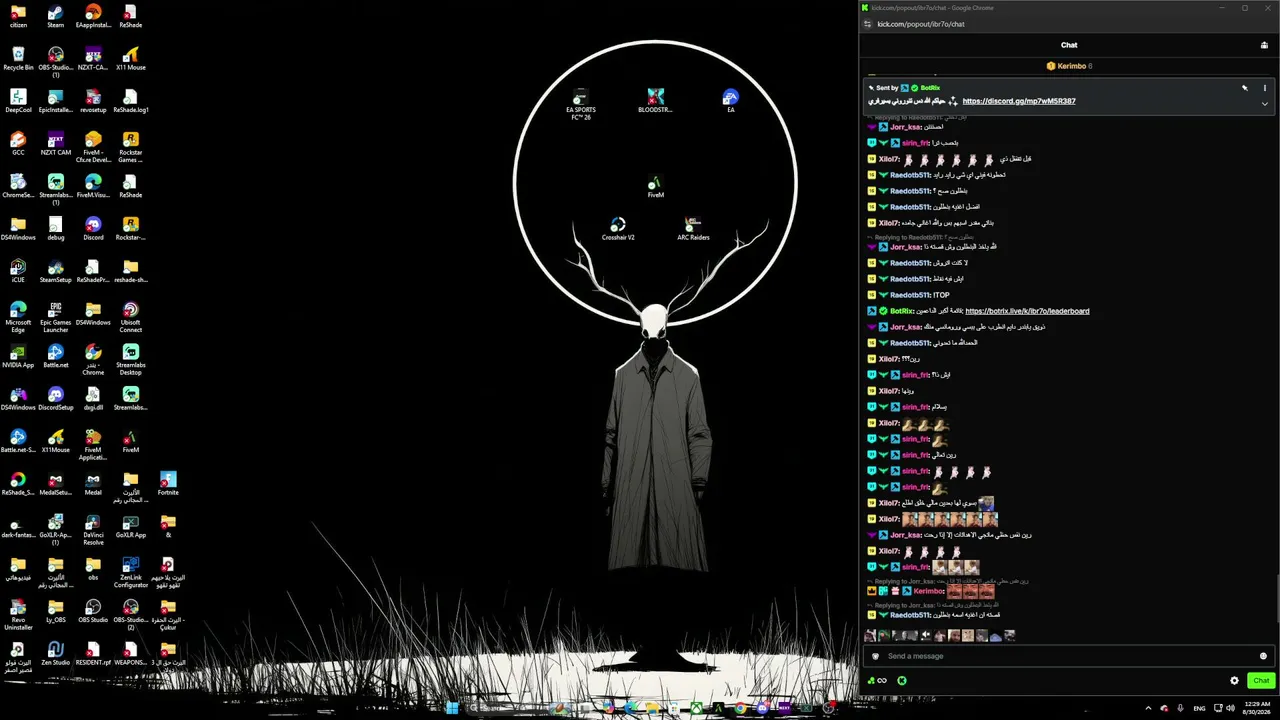Open the volume control in system tray

click(x=1231, y=708)
